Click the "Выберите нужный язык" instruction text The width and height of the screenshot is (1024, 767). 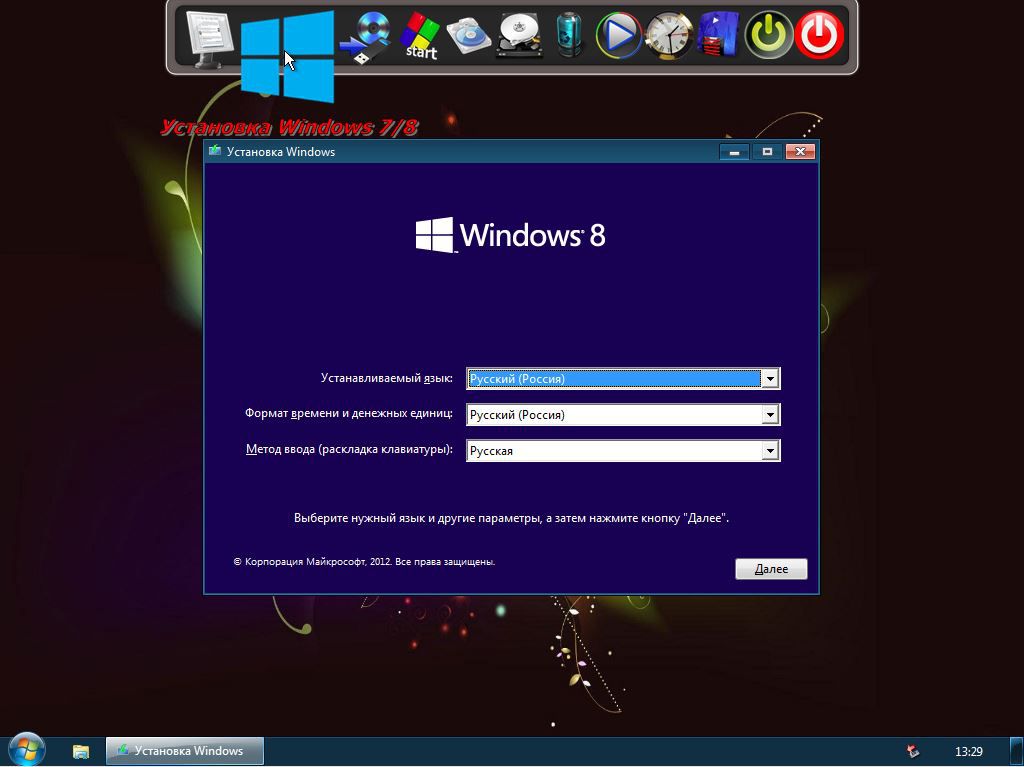tap(511, 519)
